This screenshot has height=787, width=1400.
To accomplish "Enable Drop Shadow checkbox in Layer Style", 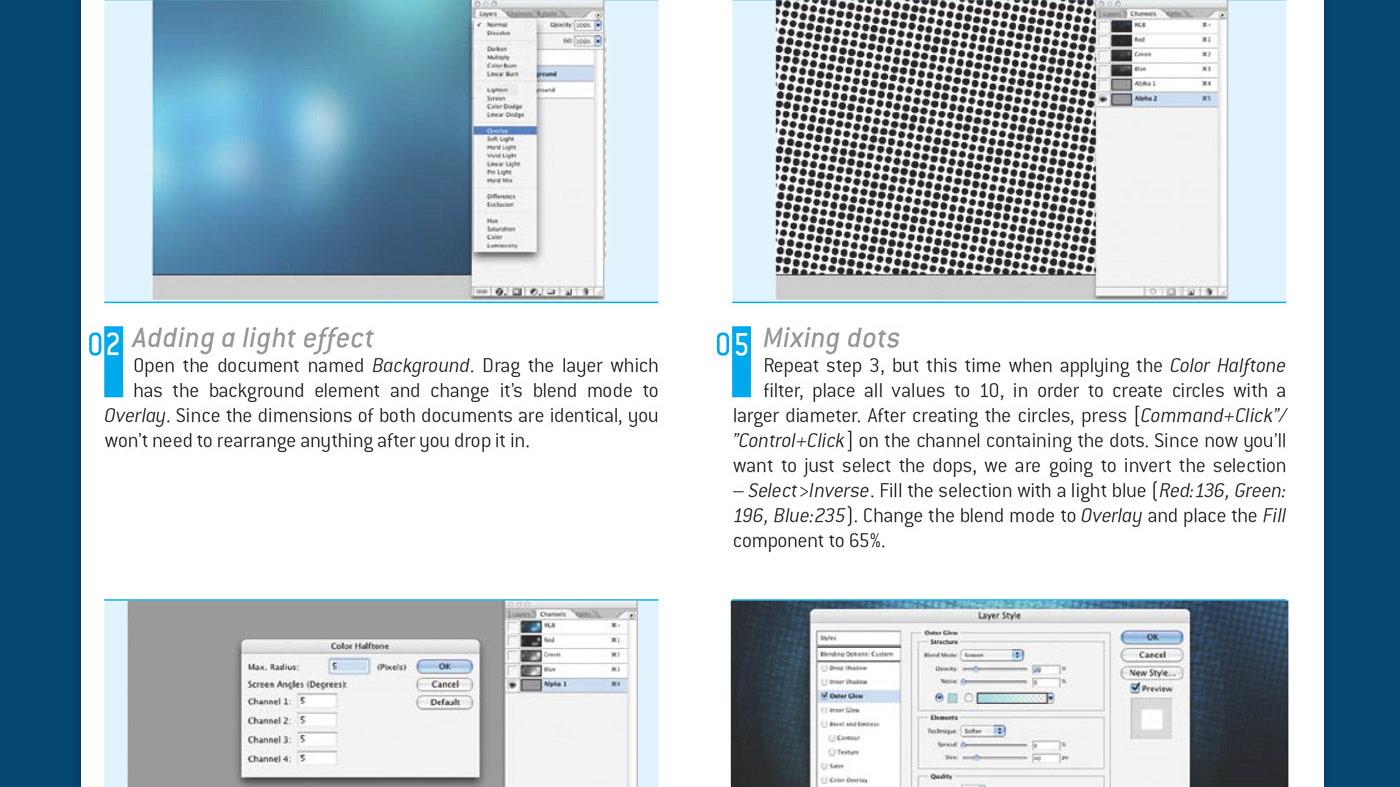I will (824, 668).
